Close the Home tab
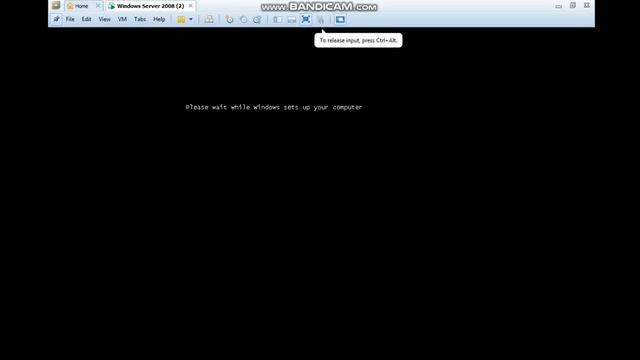This screenshot has height=360, width=640. pos(98,6)
